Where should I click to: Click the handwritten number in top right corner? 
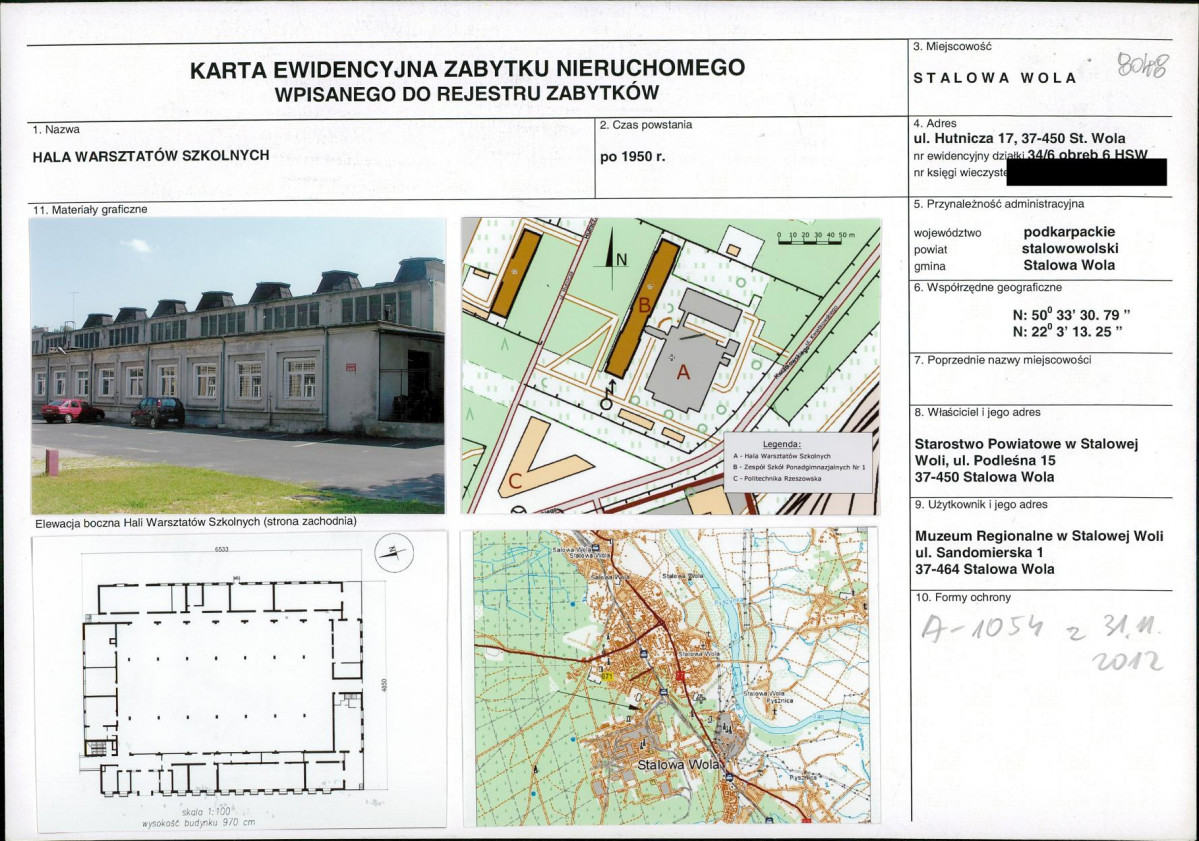pyautogui.click(x=1142, y=66)
